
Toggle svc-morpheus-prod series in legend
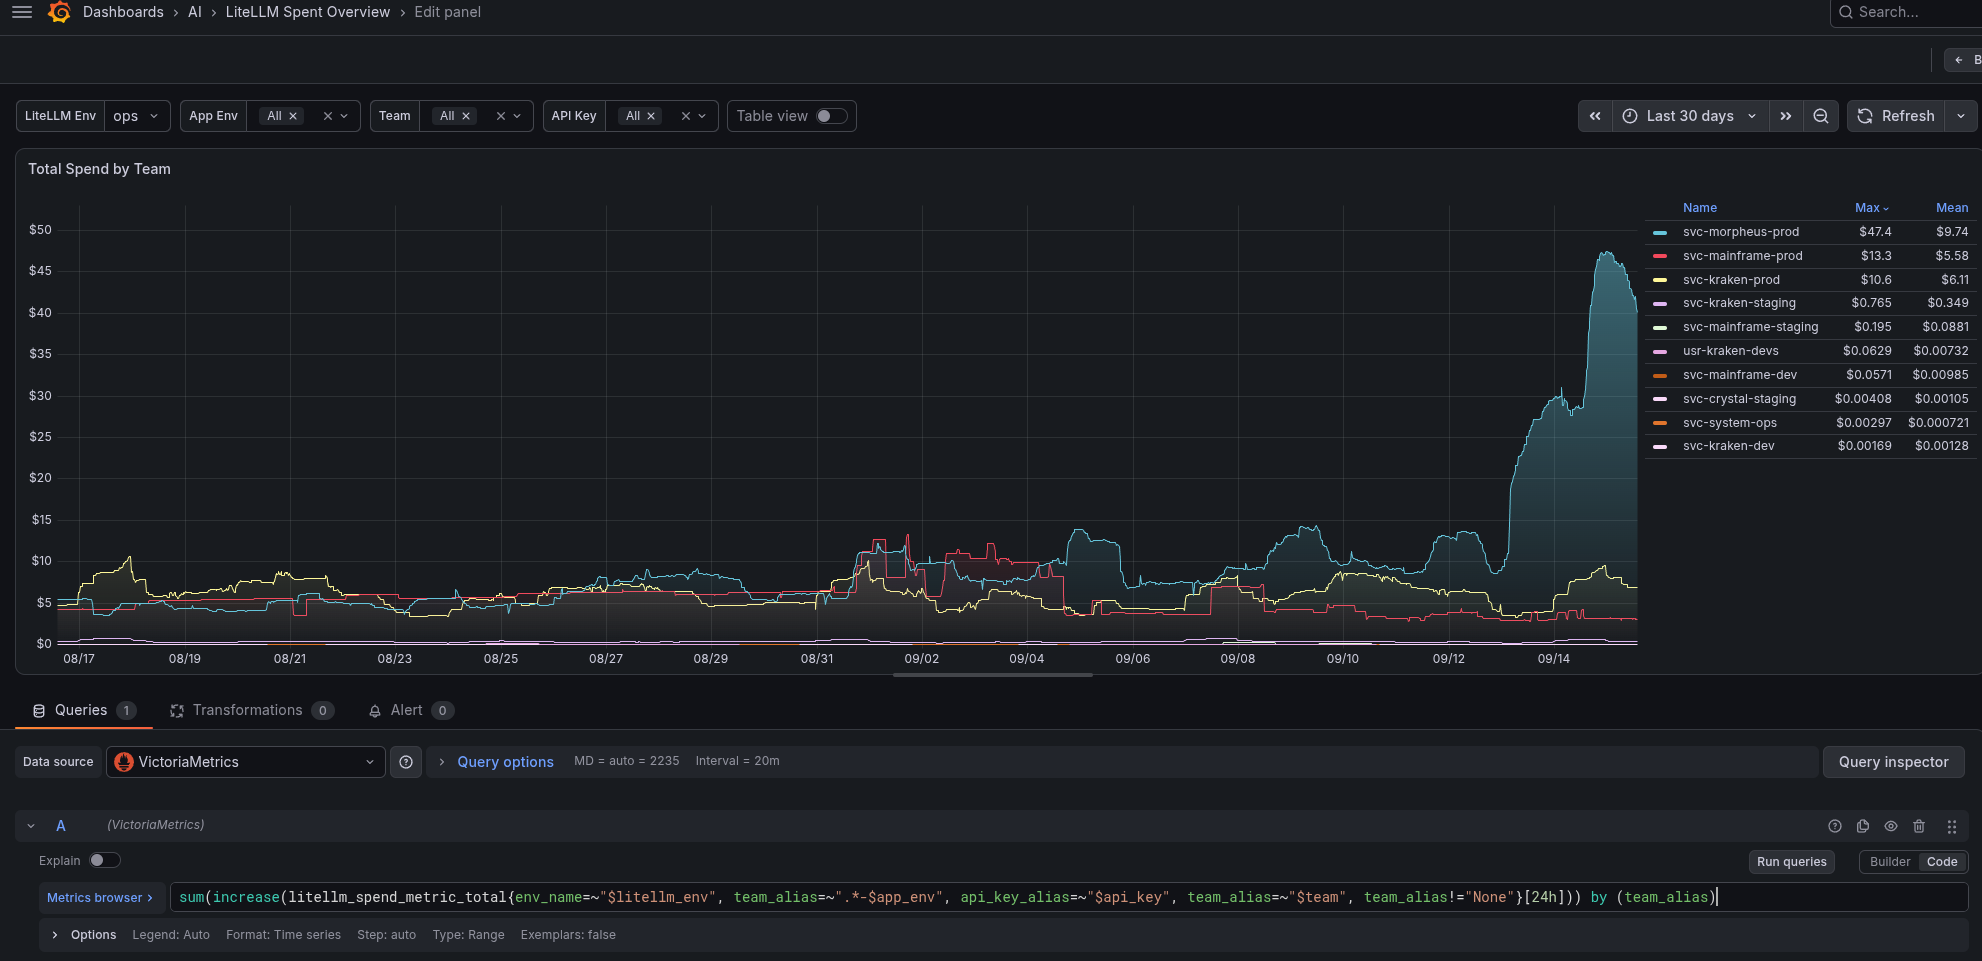coord(1740,232)
